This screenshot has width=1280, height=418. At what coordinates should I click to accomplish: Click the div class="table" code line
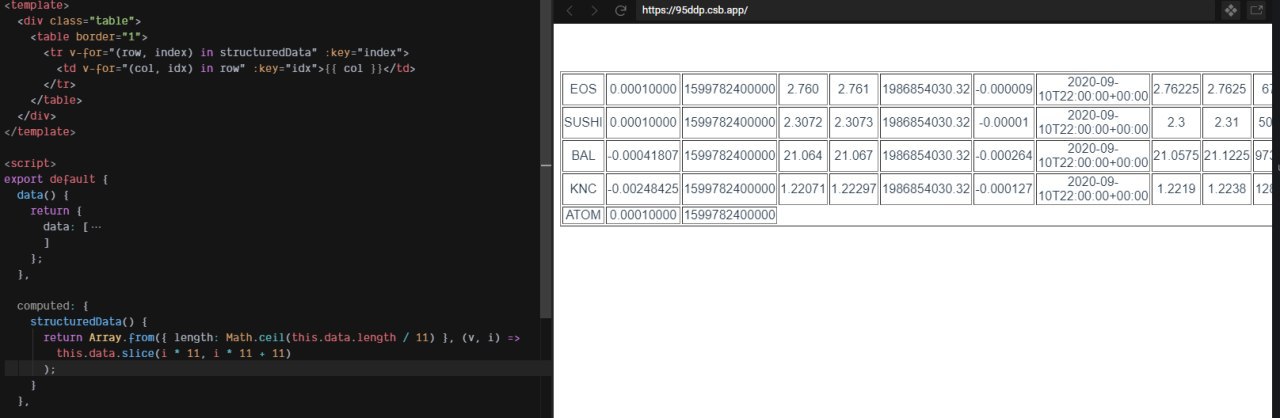click(79, 21)
